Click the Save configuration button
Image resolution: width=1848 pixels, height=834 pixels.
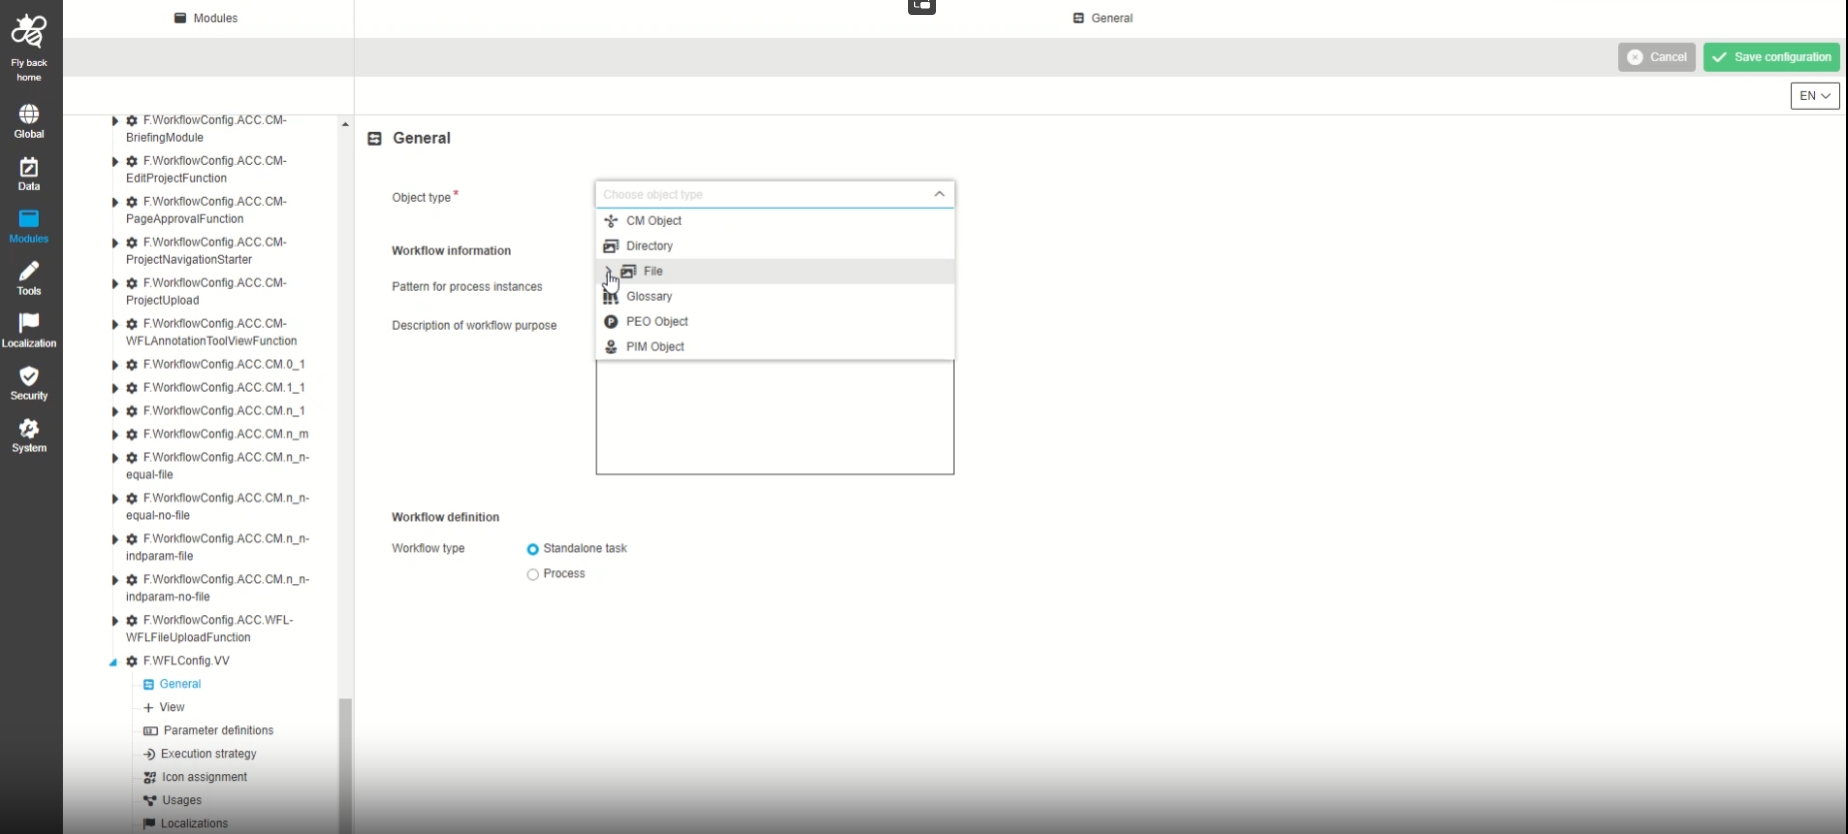(x=1771, y=57)
